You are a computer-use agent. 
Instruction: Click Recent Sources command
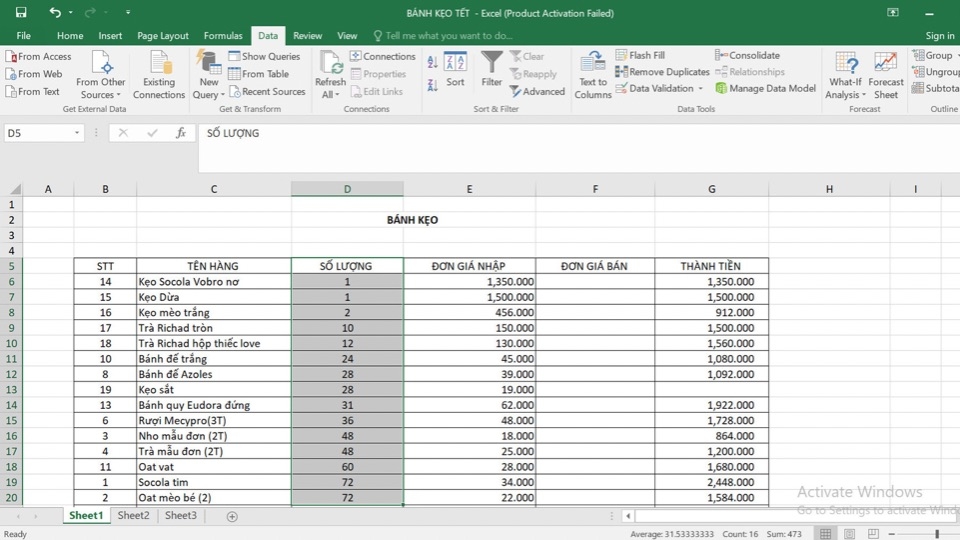tap(267, 92)
